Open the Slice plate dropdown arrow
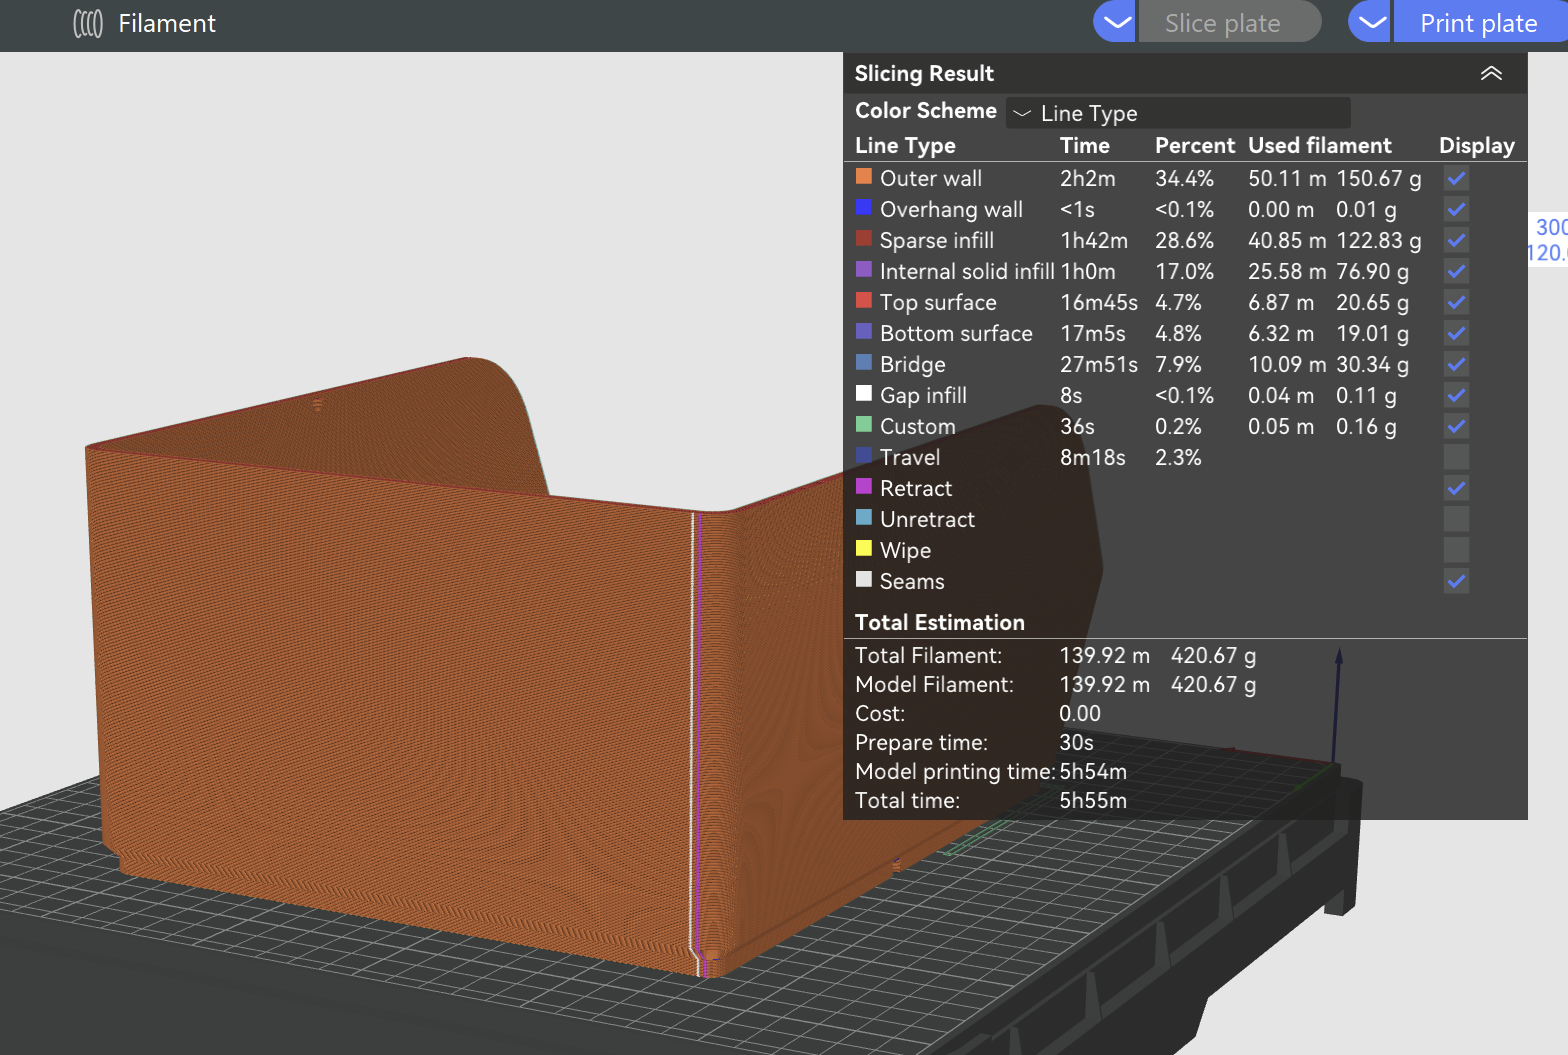This screenshot has height=1055, width=1568. click(1114, 22)
